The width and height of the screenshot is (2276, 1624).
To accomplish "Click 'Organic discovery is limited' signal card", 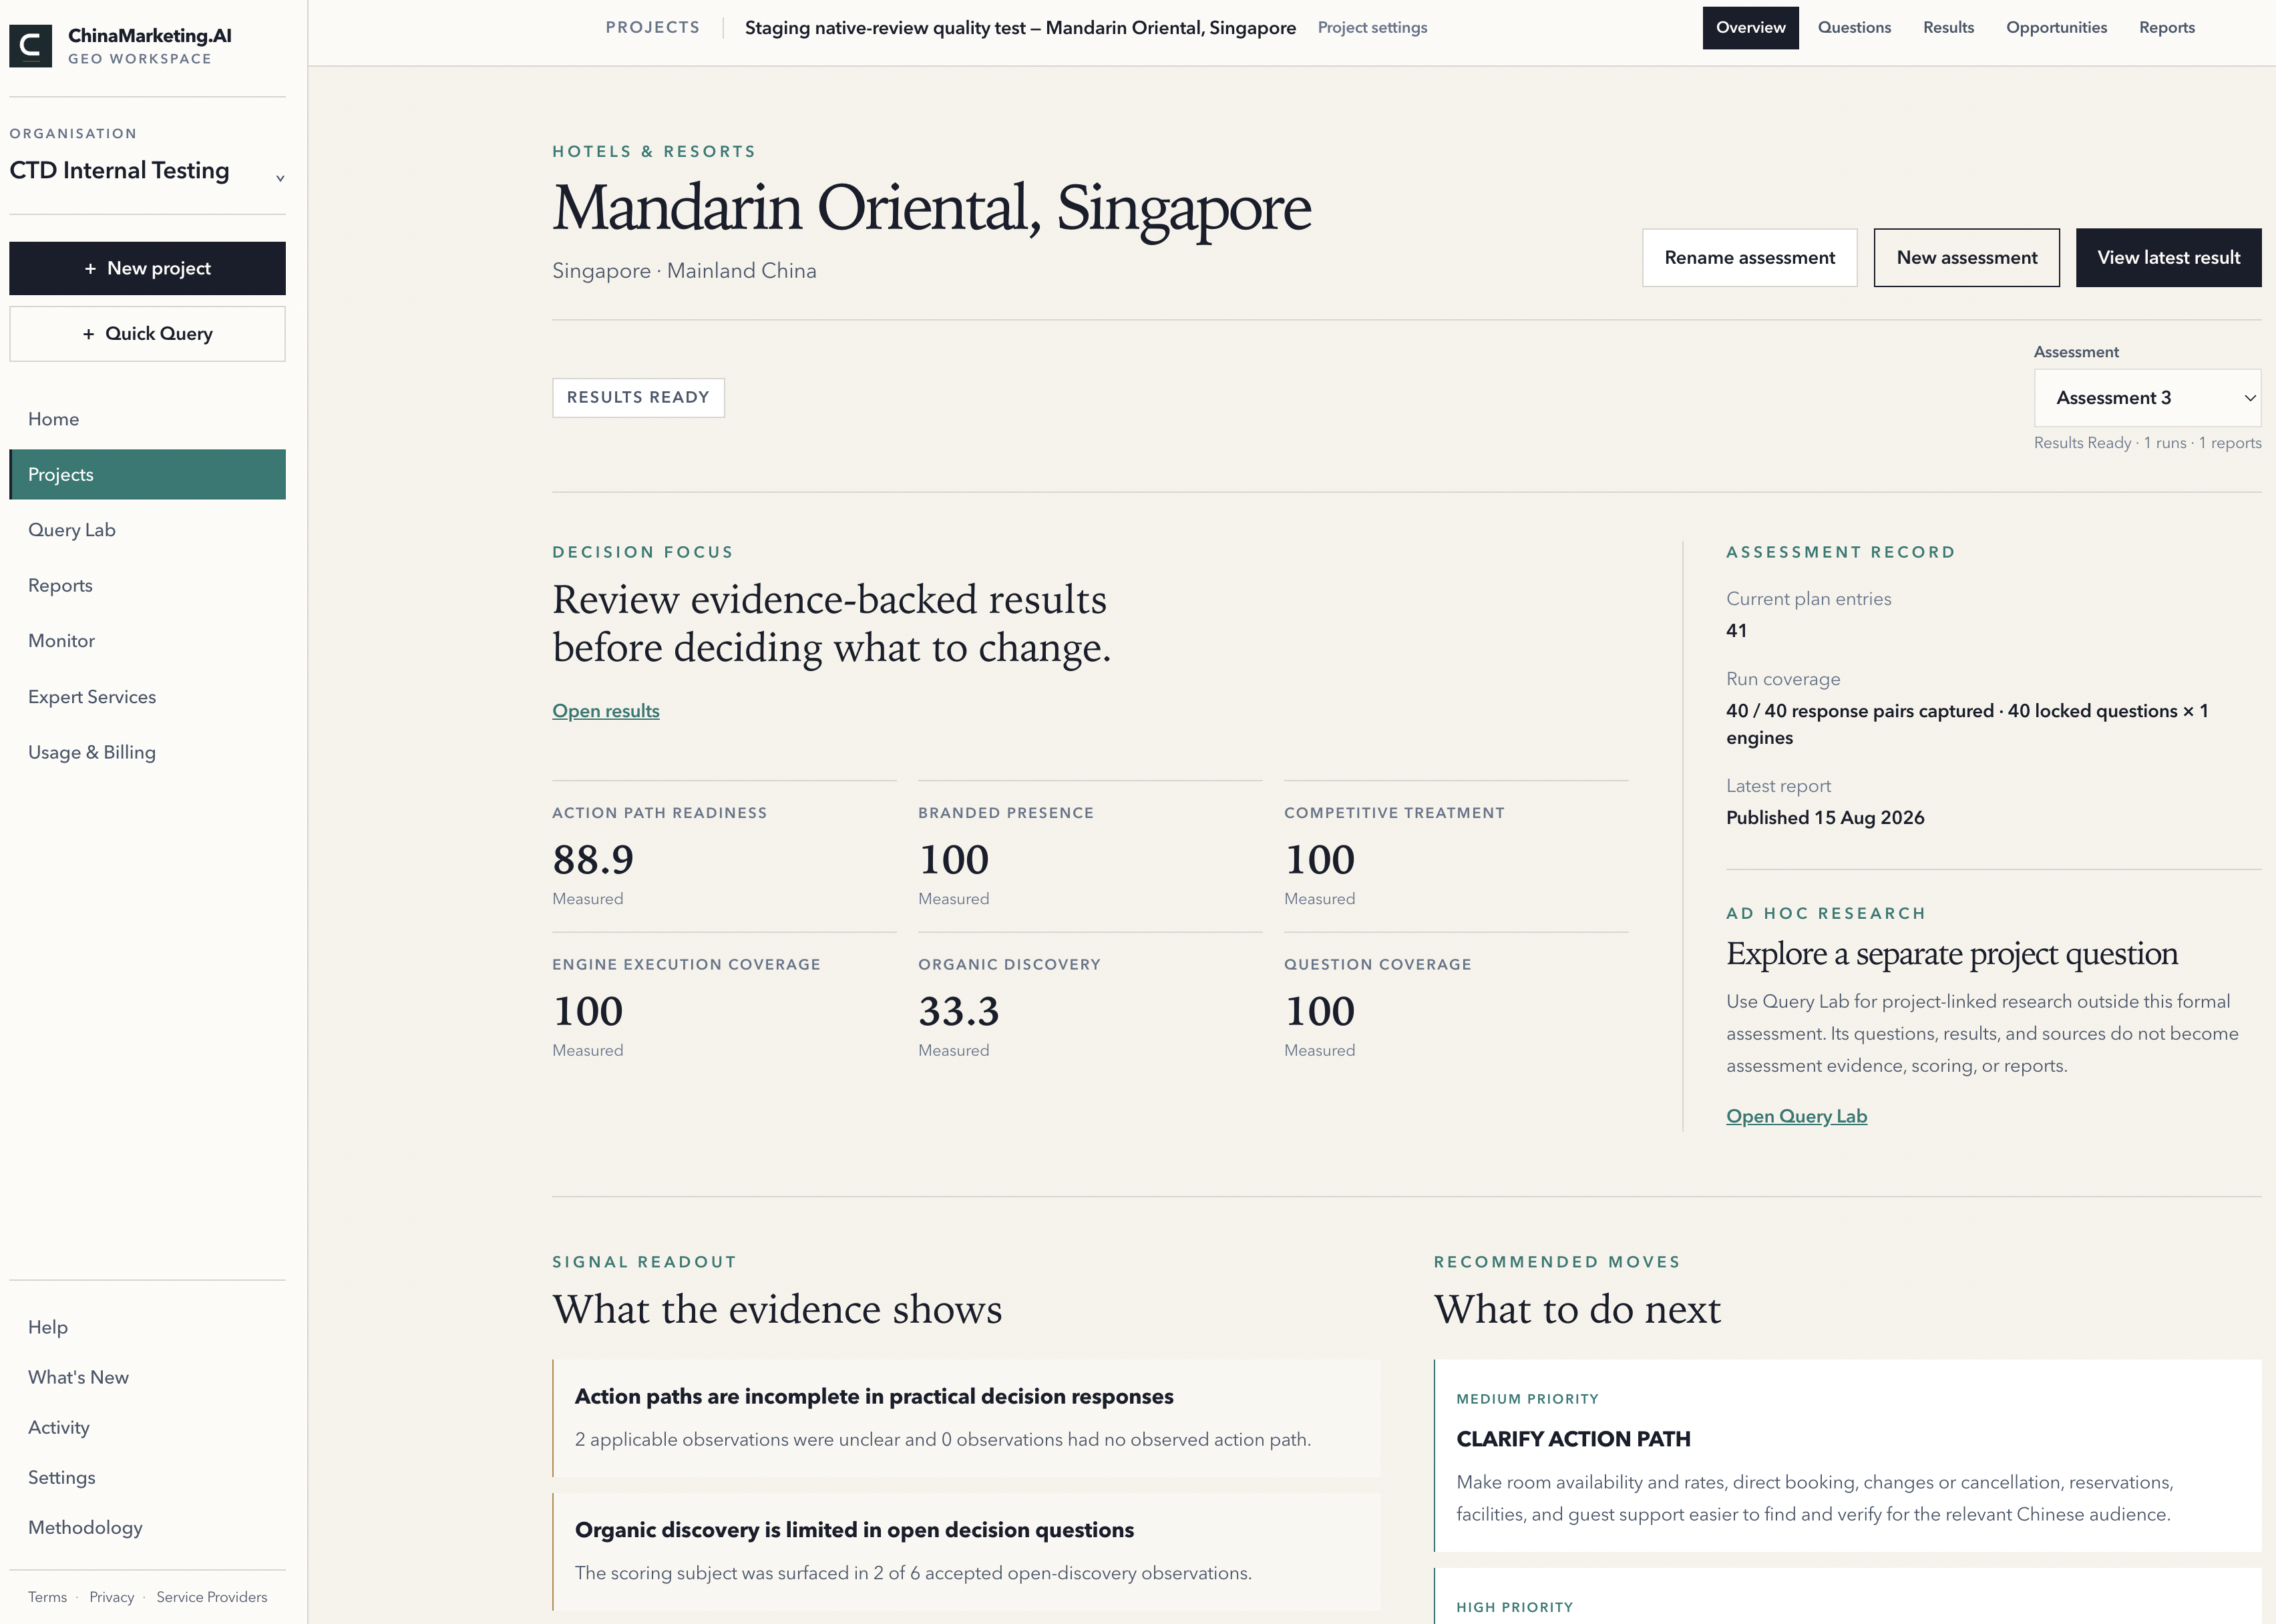I will [966, 1552].
